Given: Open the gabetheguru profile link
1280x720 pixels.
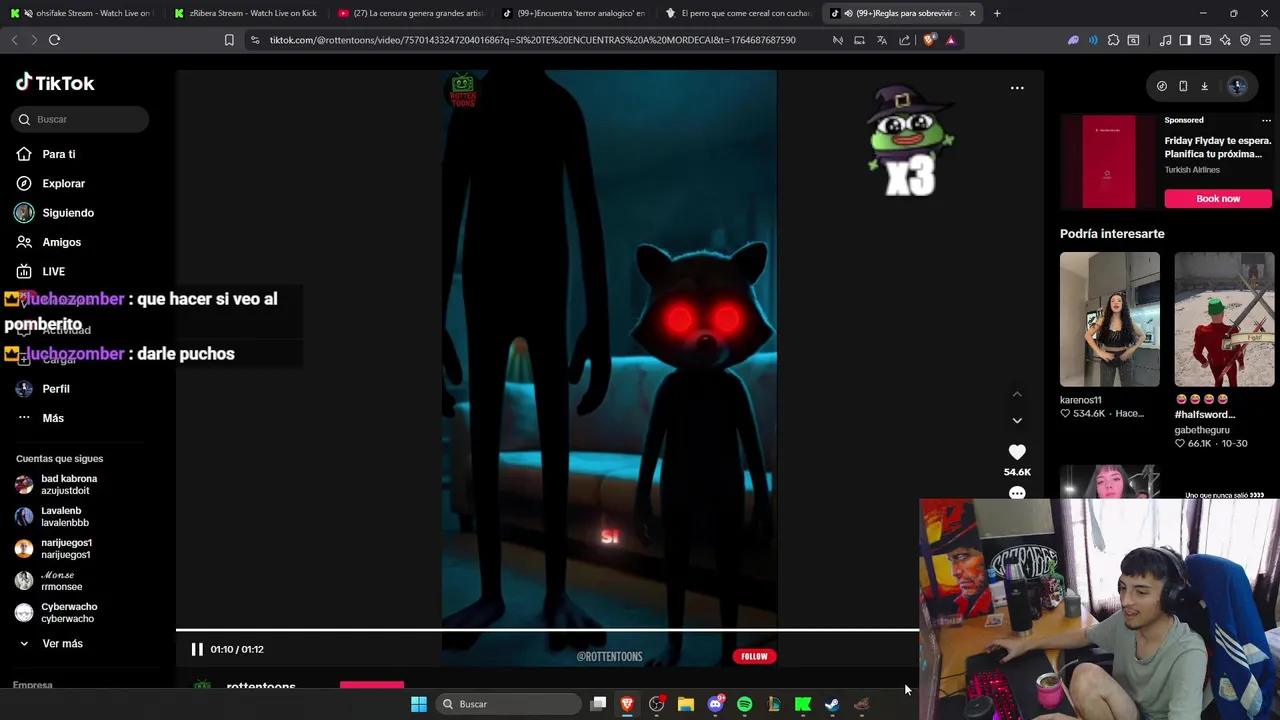Looking at the screenshot, I should 1202,430.
